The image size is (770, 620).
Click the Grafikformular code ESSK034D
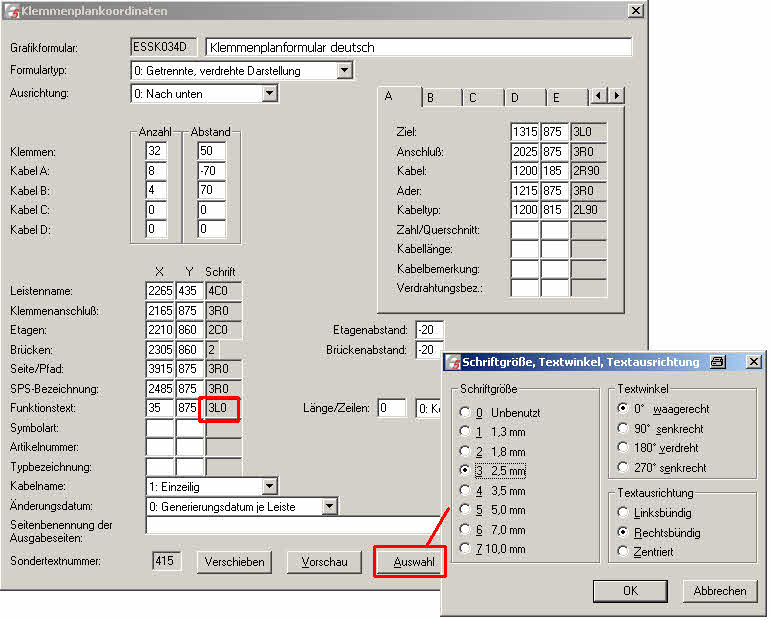pyautogui.click(x=163, y=47)
